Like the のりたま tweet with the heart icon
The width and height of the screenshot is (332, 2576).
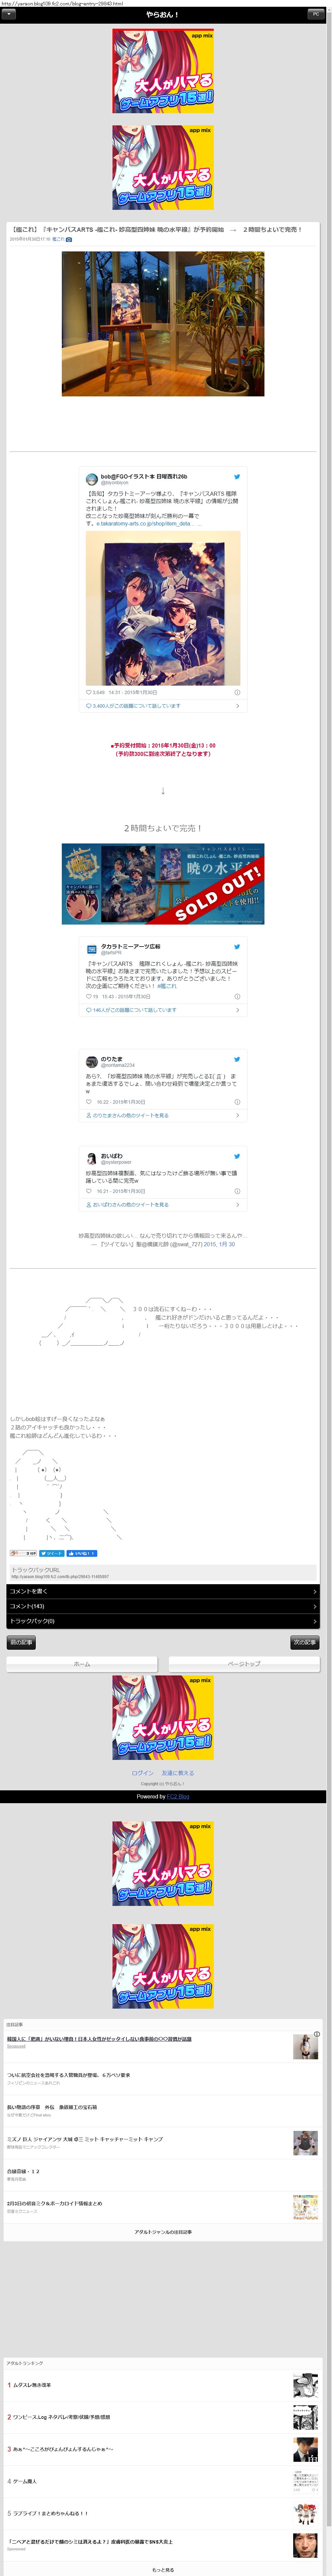click(x=89, y=1102)
